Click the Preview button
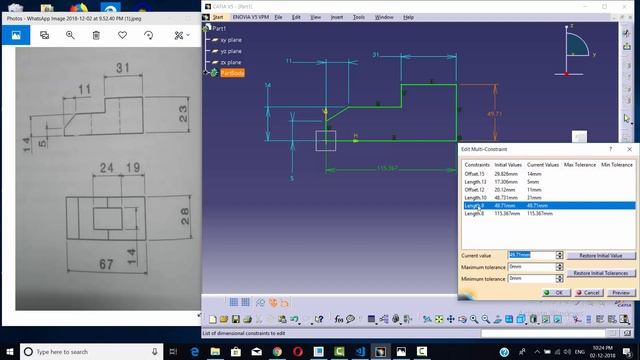The image size is (640, 360). pos(621,293)
